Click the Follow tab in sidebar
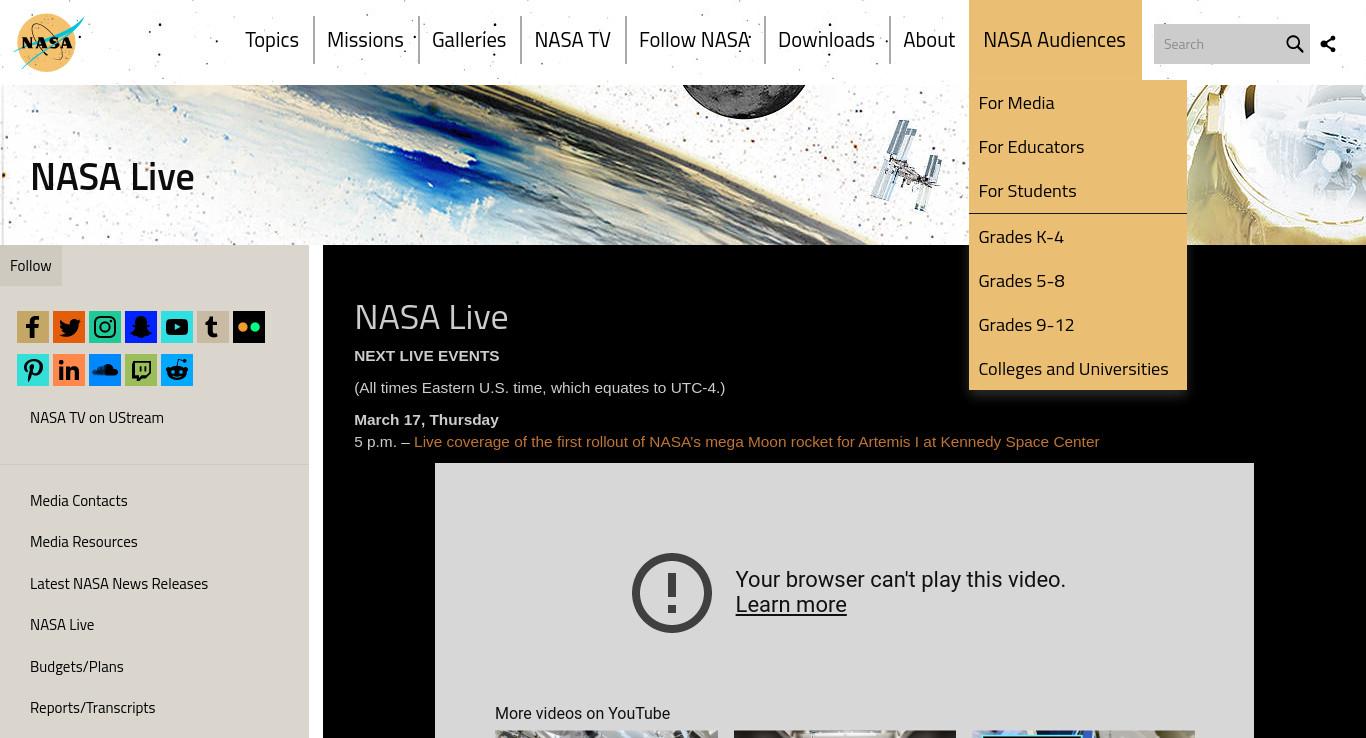 pyautogui.click(x=31, y=266)
